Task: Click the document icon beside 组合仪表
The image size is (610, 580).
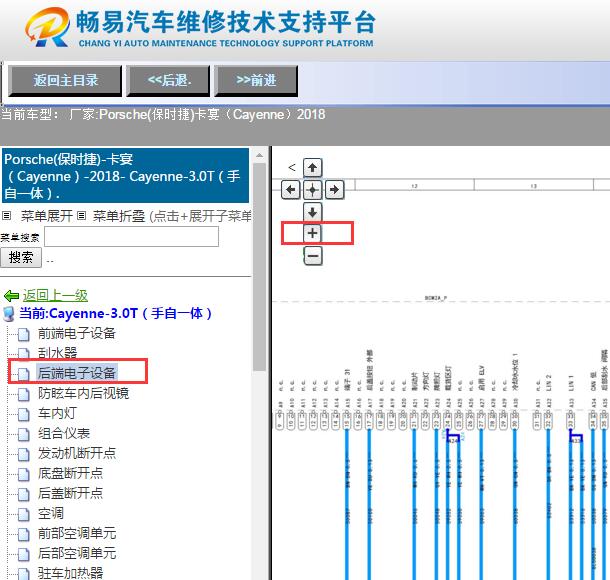Action: coord(23,434)
